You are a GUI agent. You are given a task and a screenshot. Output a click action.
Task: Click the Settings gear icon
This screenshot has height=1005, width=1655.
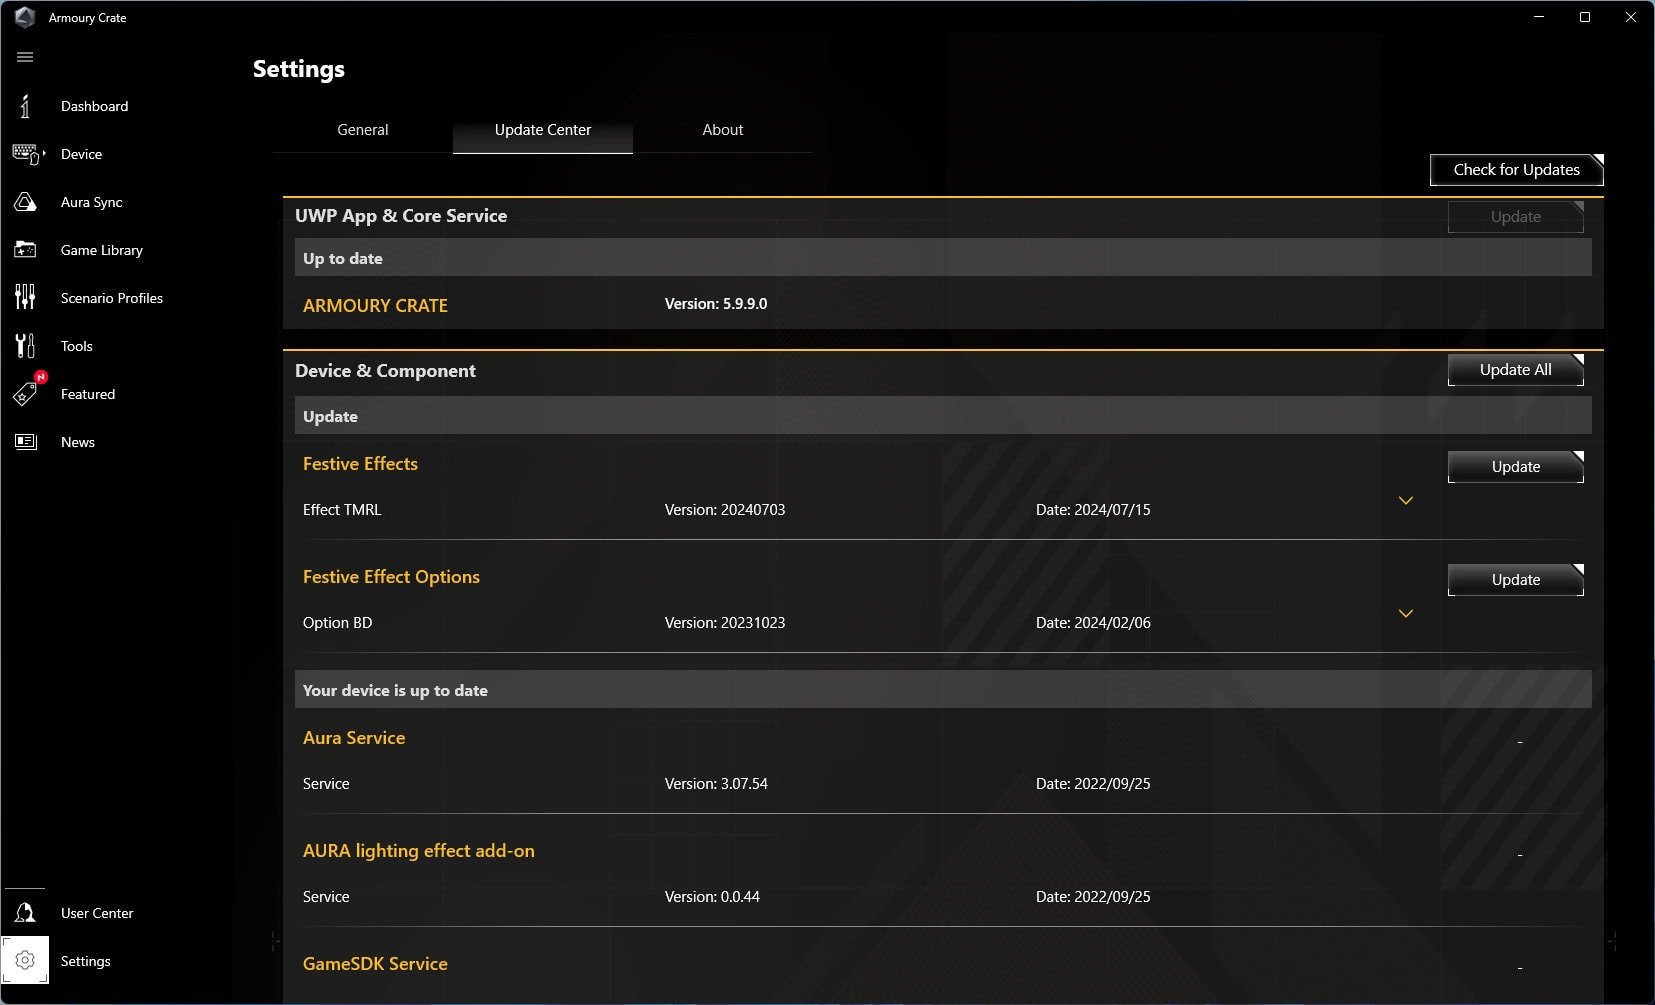pyautogui.click(x=25, y=961)
